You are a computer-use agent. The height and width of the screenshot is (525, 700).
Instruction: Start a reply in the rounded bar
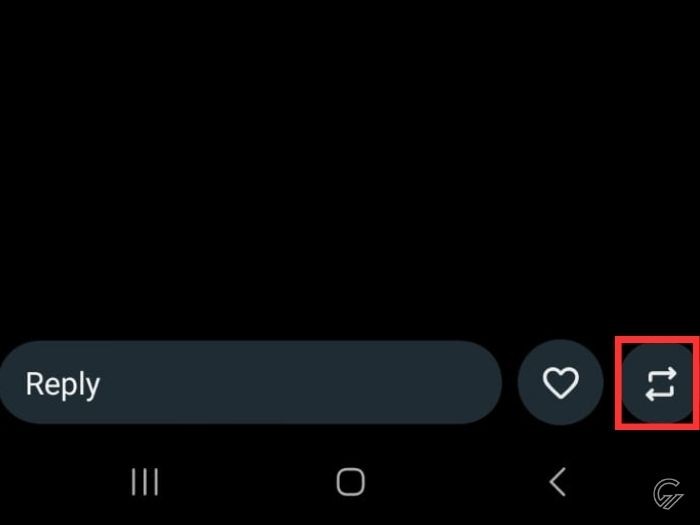pyautogui.click(x=251, y=383)
